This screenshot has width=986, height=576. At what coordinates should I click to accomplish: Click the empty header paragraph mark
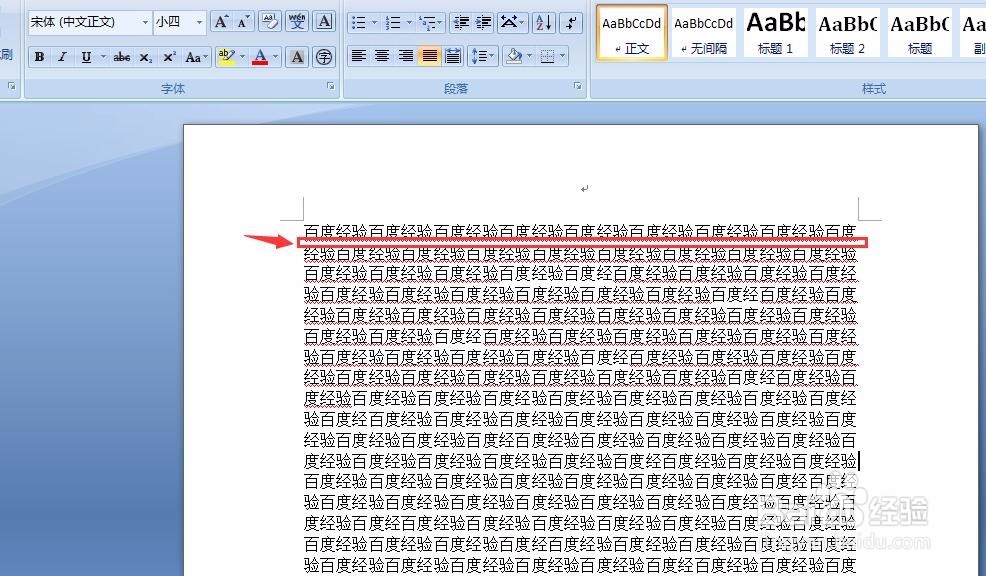pyautogui.click(x=585, y=189)
